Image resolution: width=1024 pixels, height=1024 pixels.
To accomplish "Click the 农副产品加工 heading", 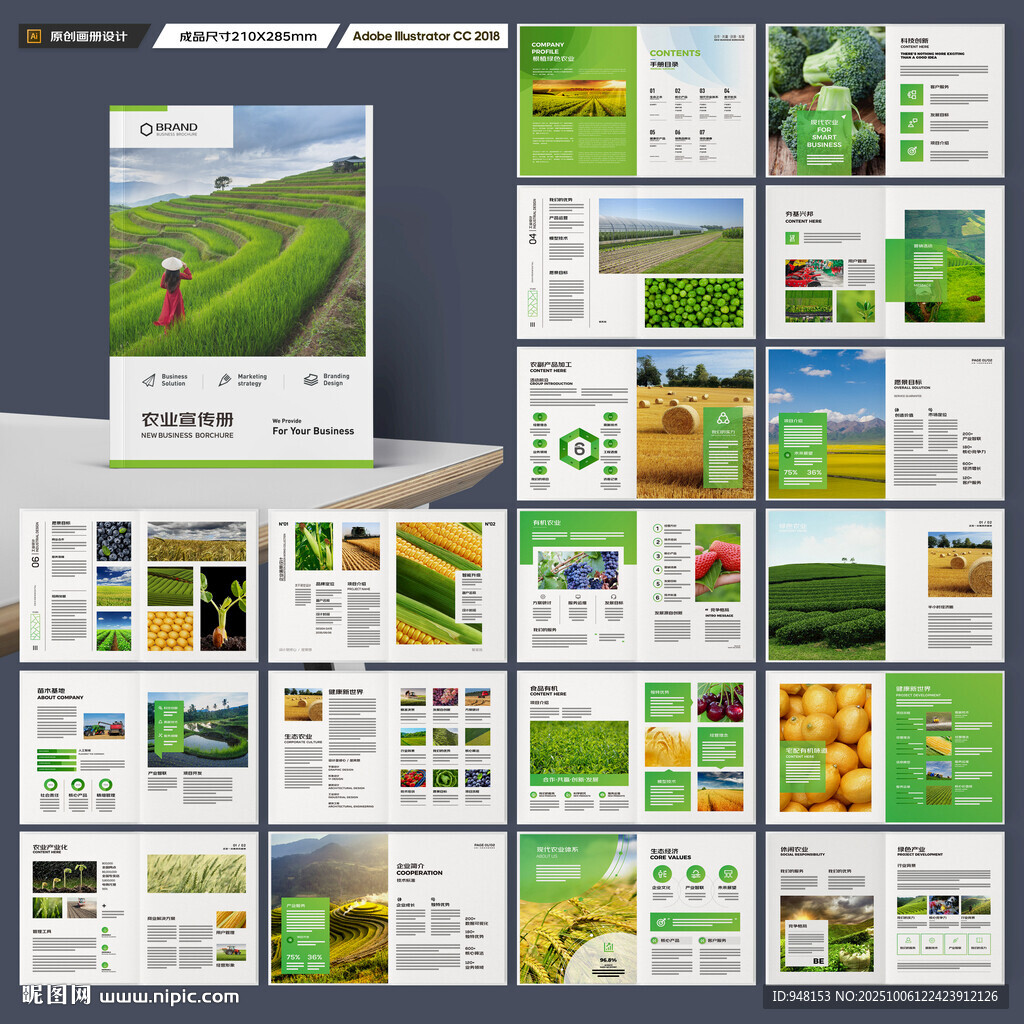I will pyautogui.click(x=551, y=364).
